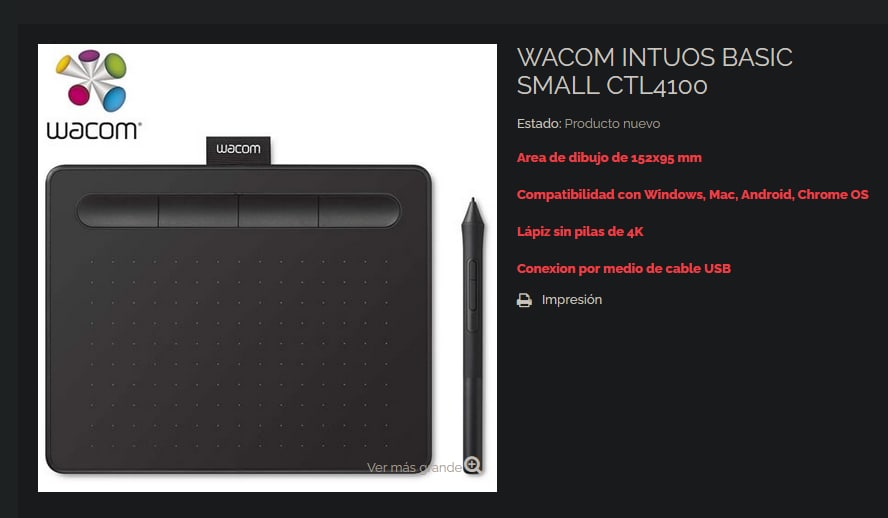Click the Conexion por medio de cable USB line

pyautogui.click(x=624, y=268)
